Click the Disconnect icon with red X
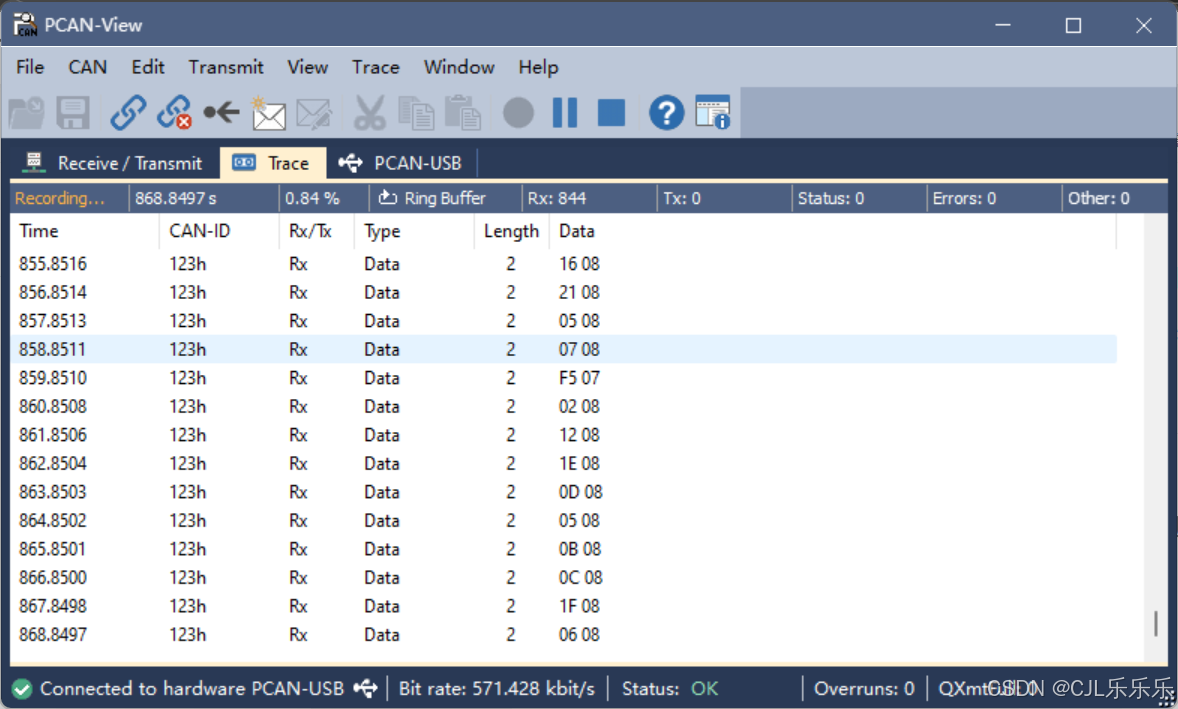 coord(174,113)
